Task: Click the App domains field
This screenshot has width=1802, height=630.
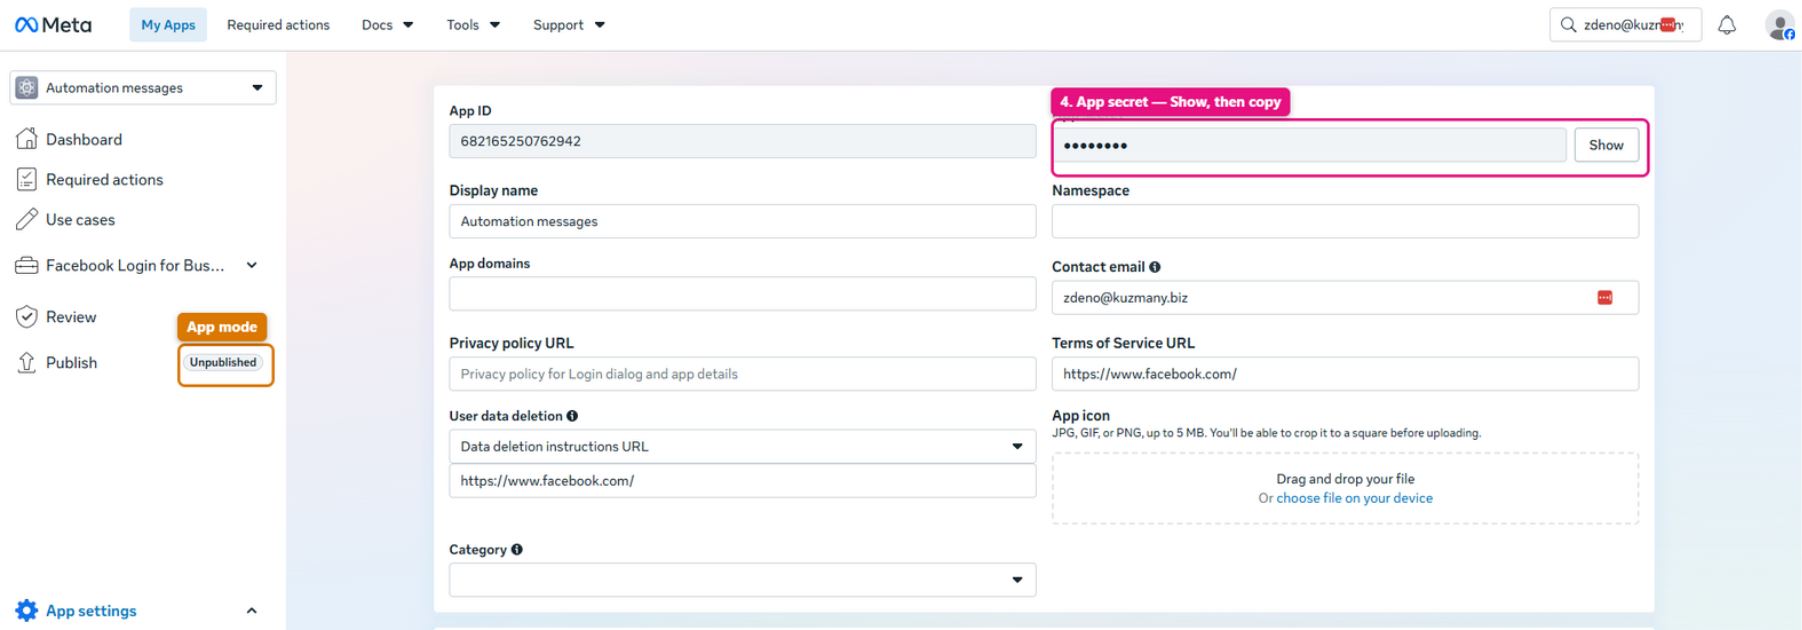Action: click(742, 294)
